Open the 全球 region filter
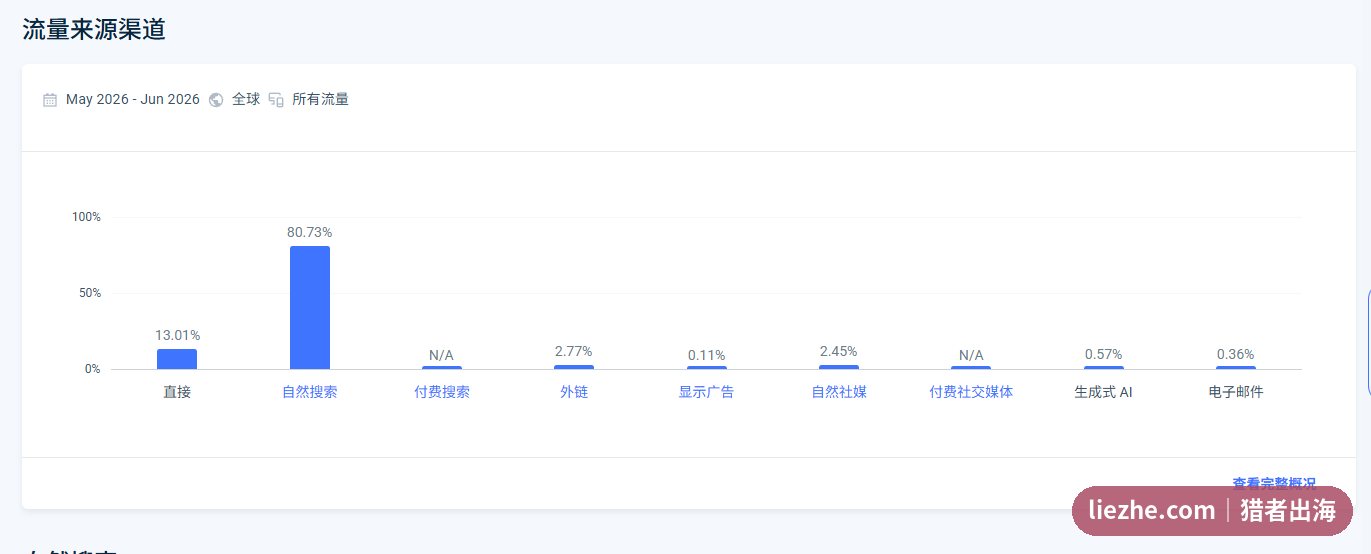 (246, 99)
